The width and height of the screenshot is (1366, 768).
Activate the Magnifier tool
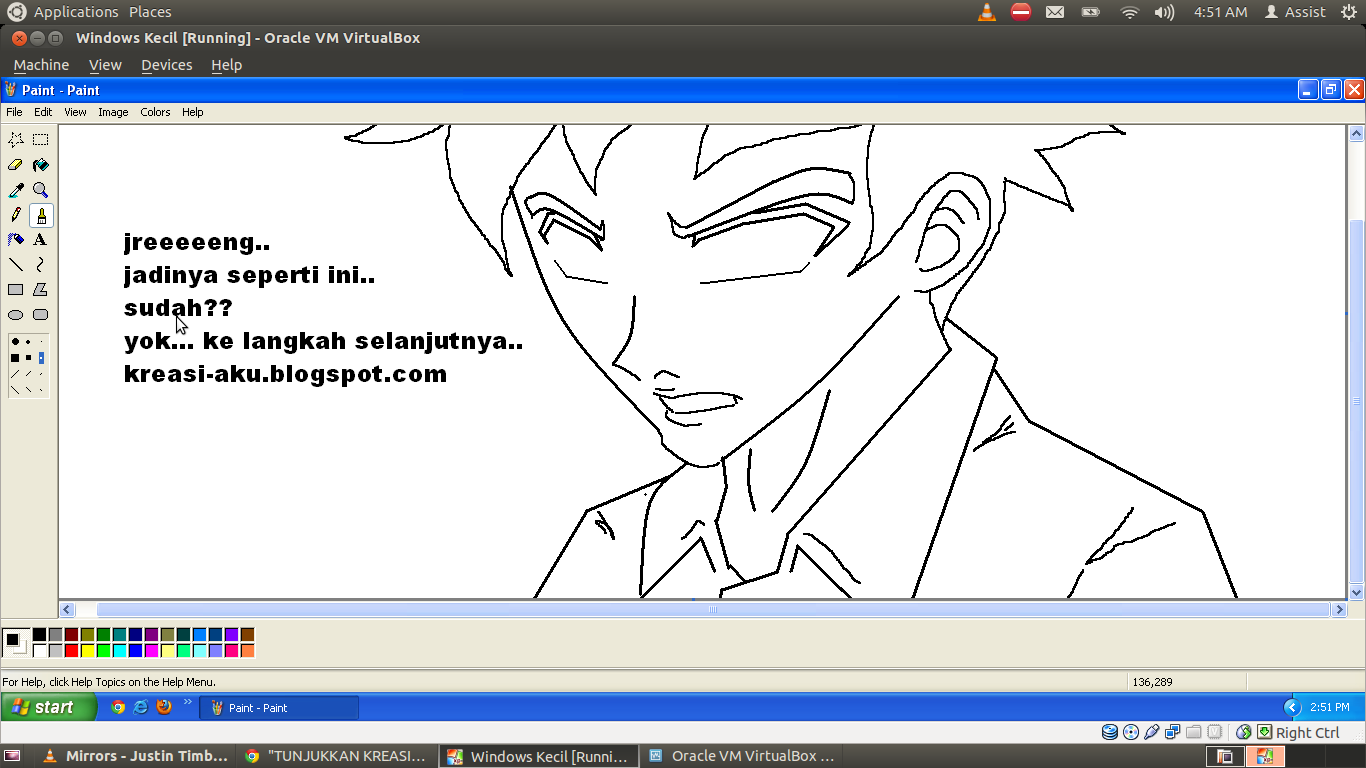pos(40,190)
